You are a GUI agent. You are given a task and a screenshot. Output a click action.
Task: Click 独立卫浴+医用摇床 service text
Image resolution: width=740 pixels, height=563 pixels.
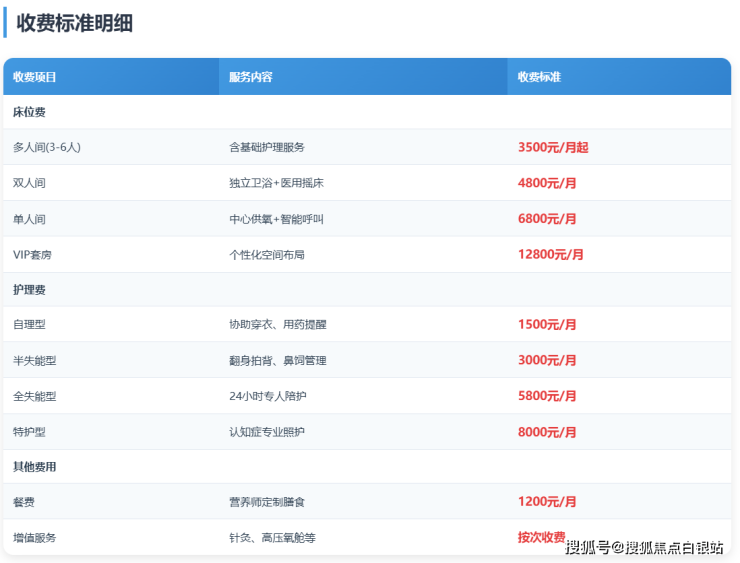pos(276,183)
